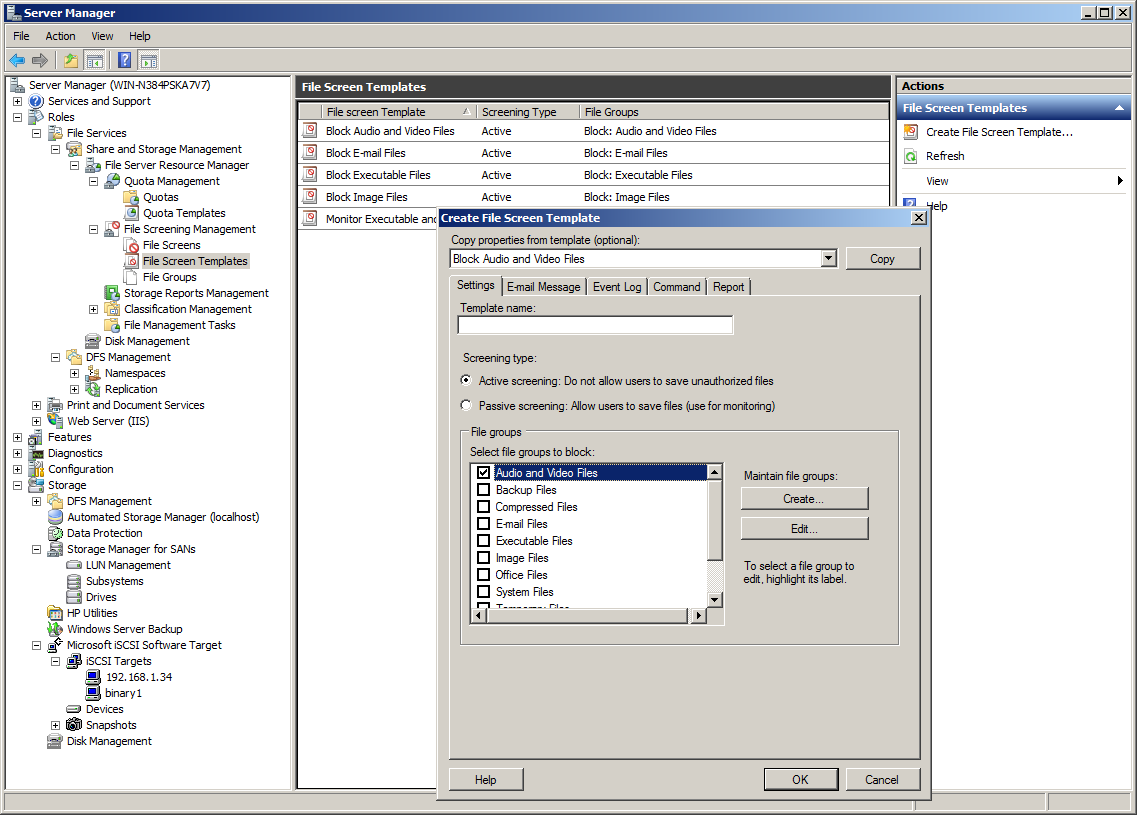This screenshot has width=1137, height=815.
Task: Check the Backup Files checkbox
Action: 484,489
